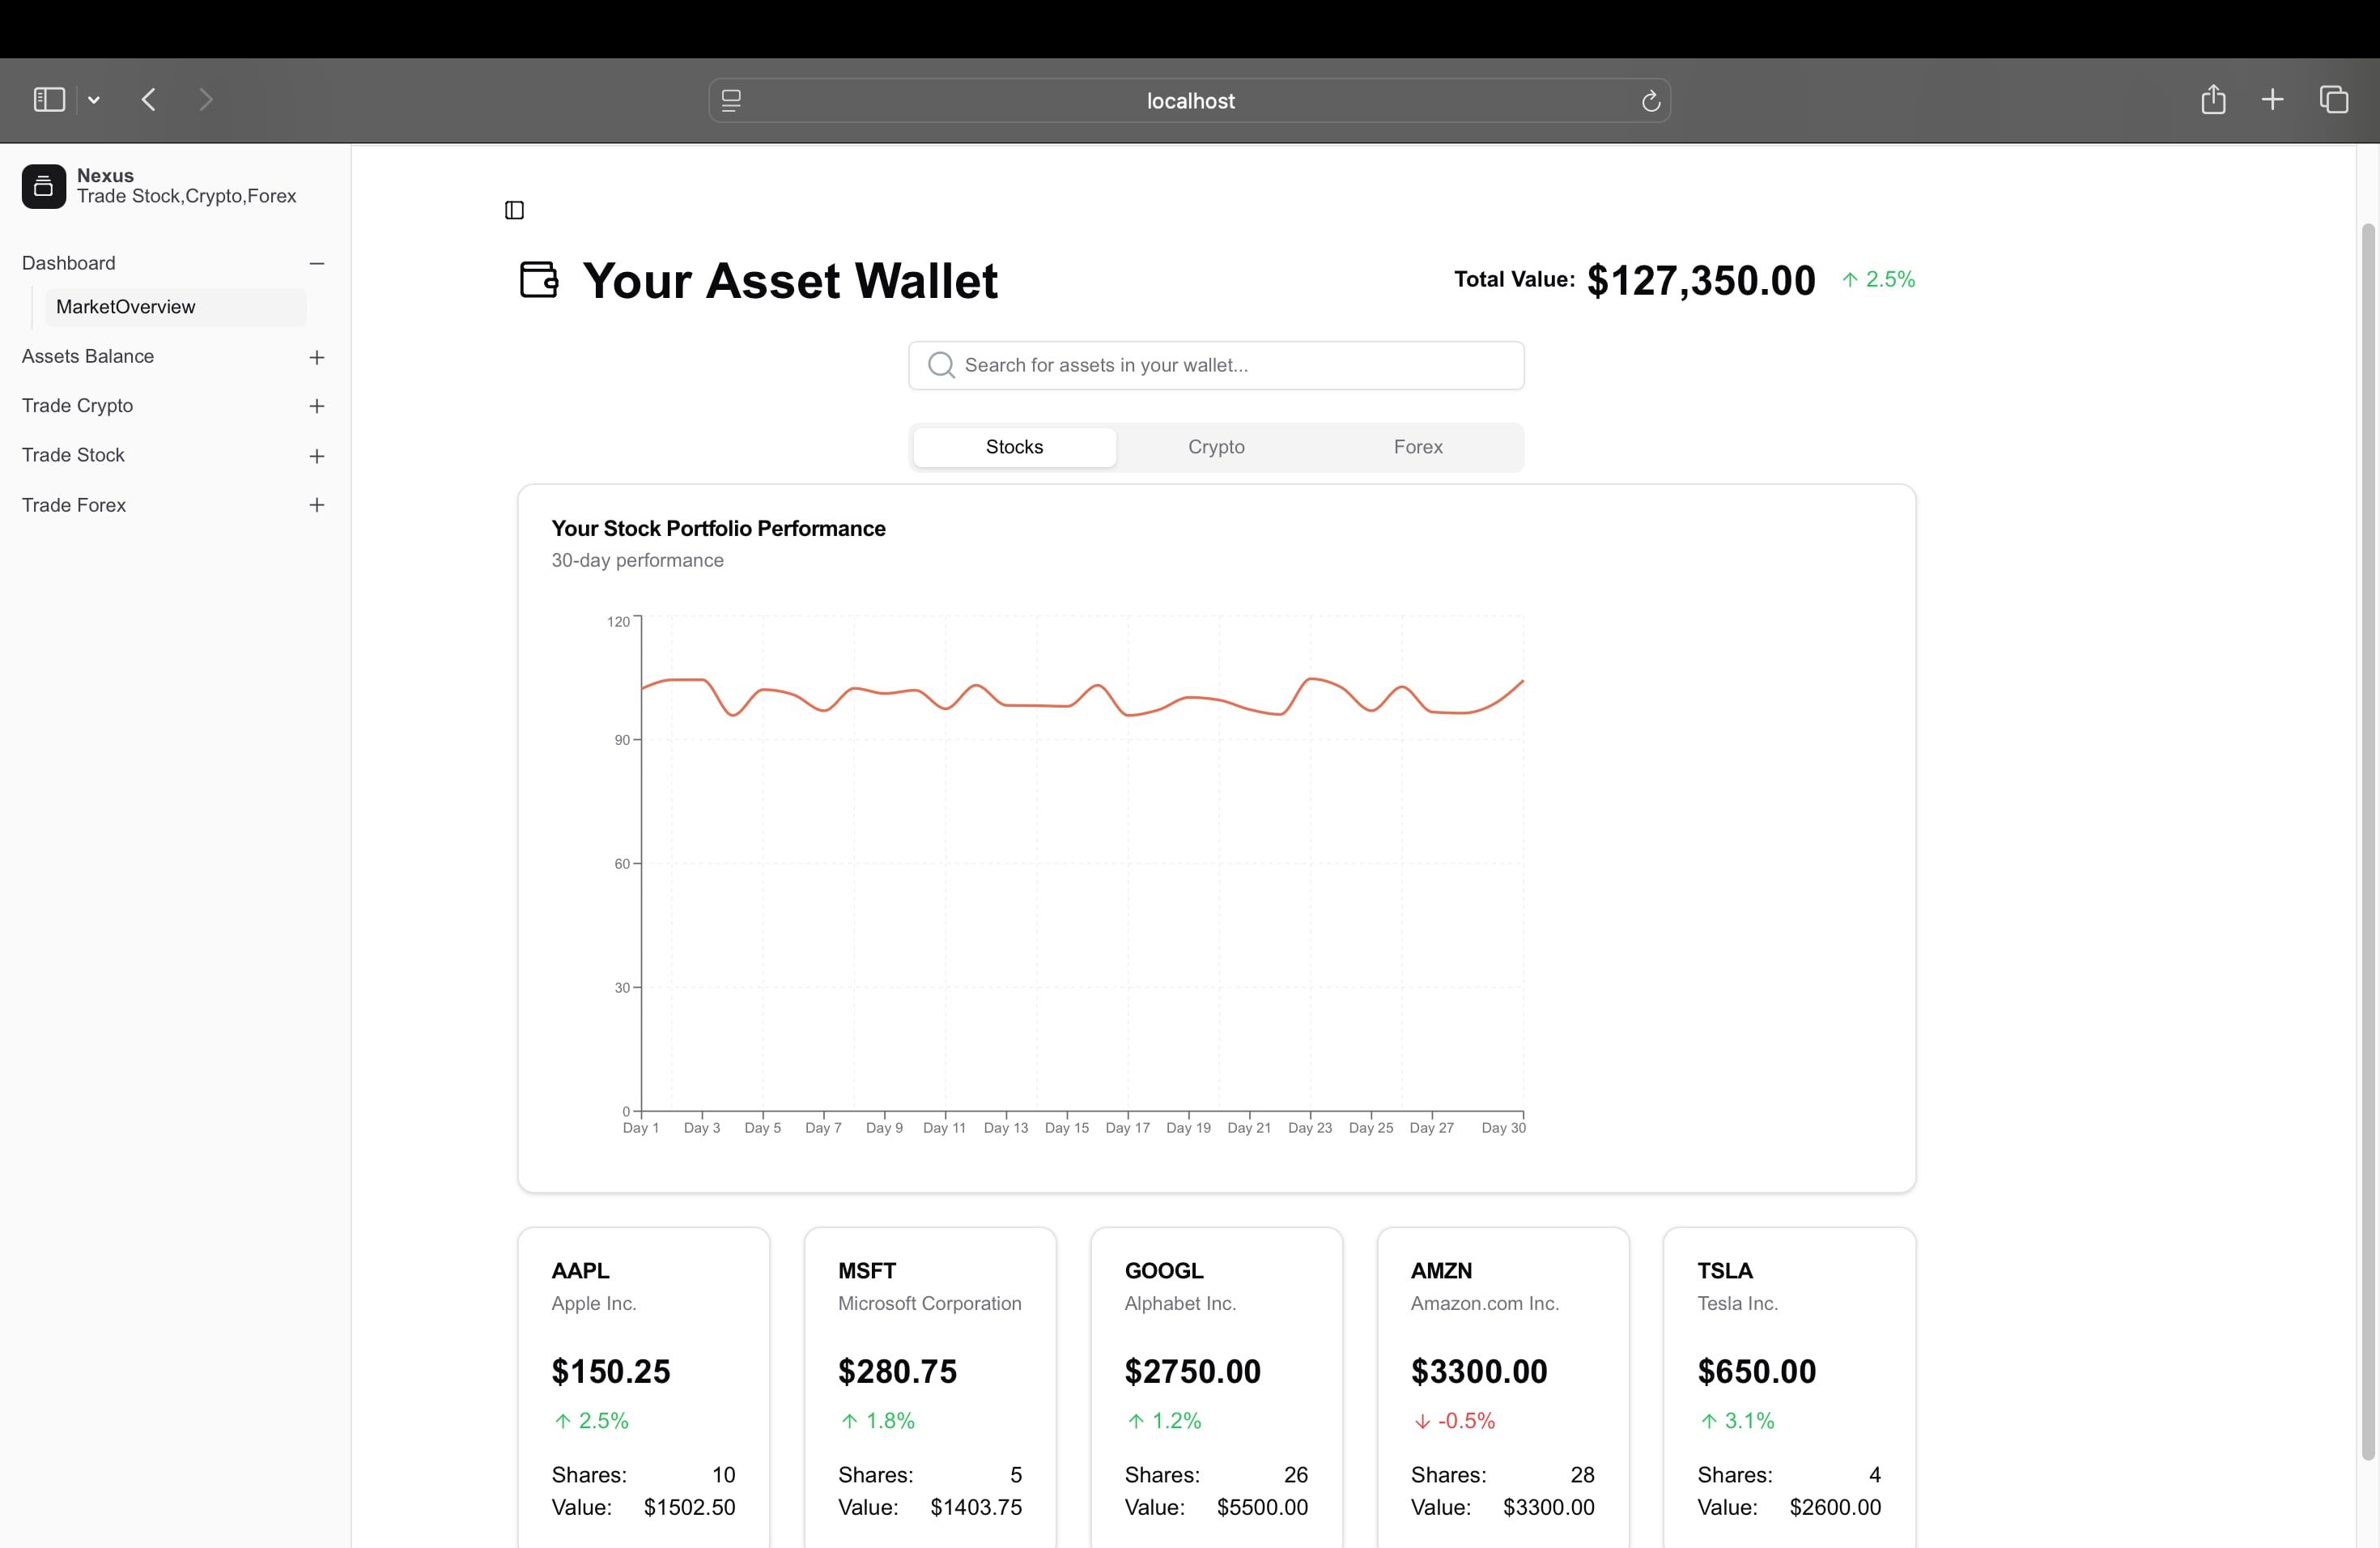Click the 30-day performance subtitle

coord(637,560)
